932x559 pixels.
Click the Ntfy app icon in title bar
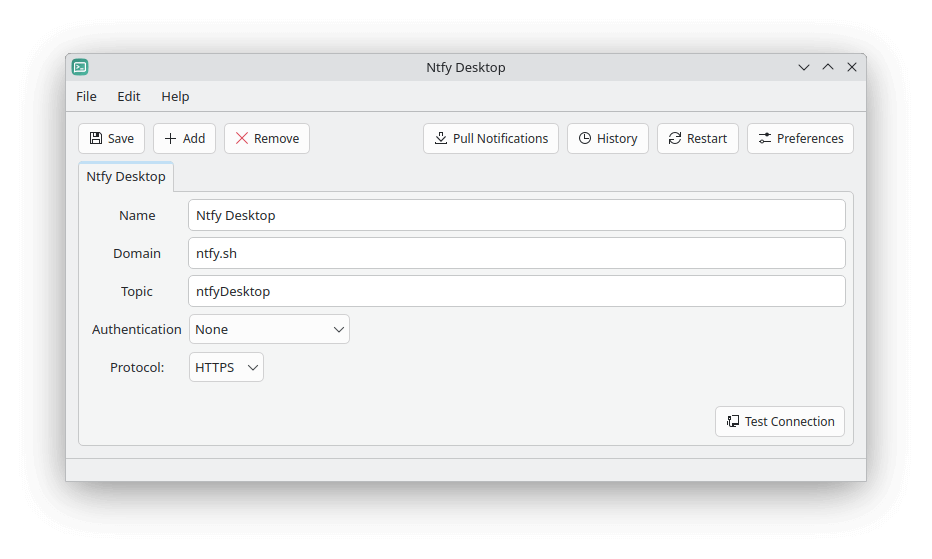click(x=80, y=67)
